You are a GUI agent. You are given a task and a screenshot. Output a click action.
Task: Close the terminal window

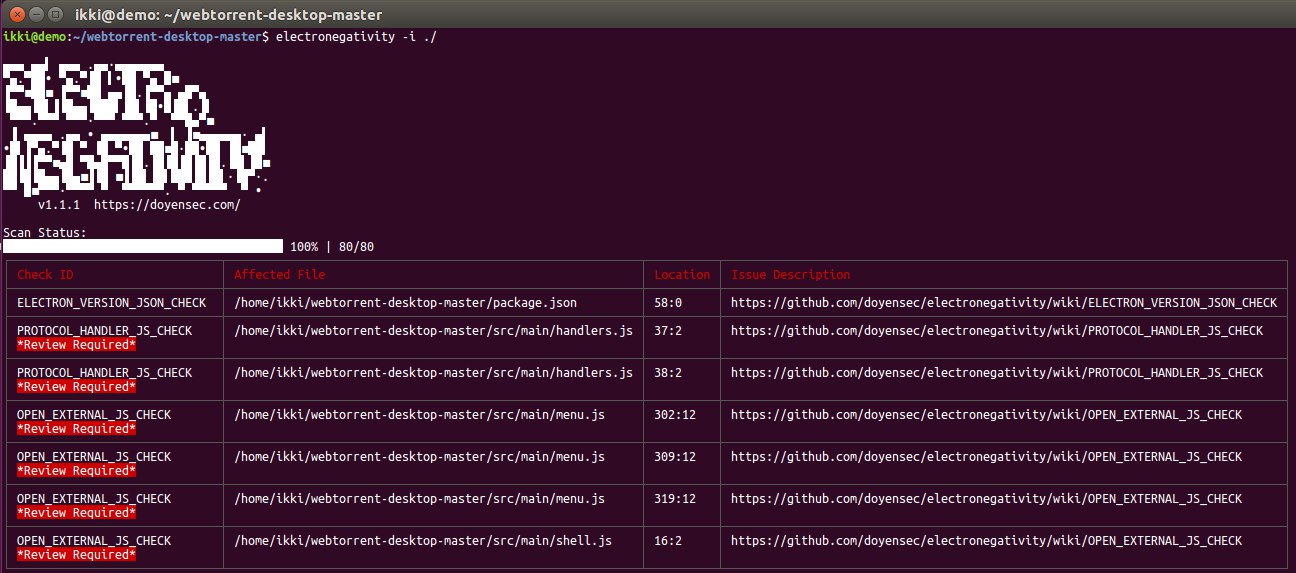[x=17, y=14]
